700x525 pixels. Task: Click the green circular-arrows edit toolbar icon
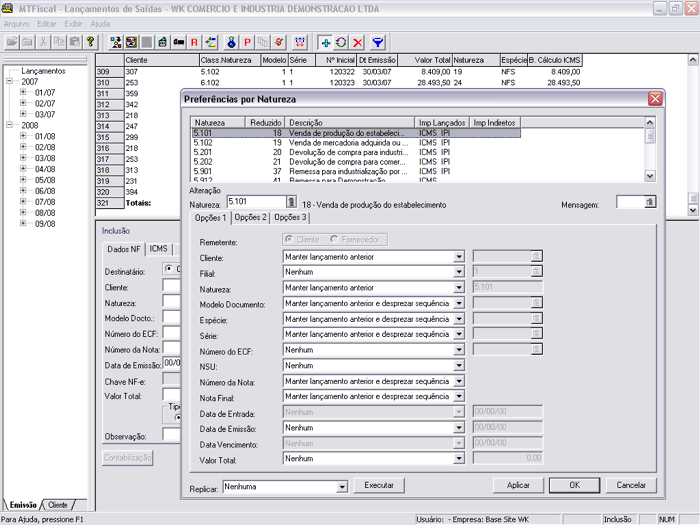(x=341, y=43)
